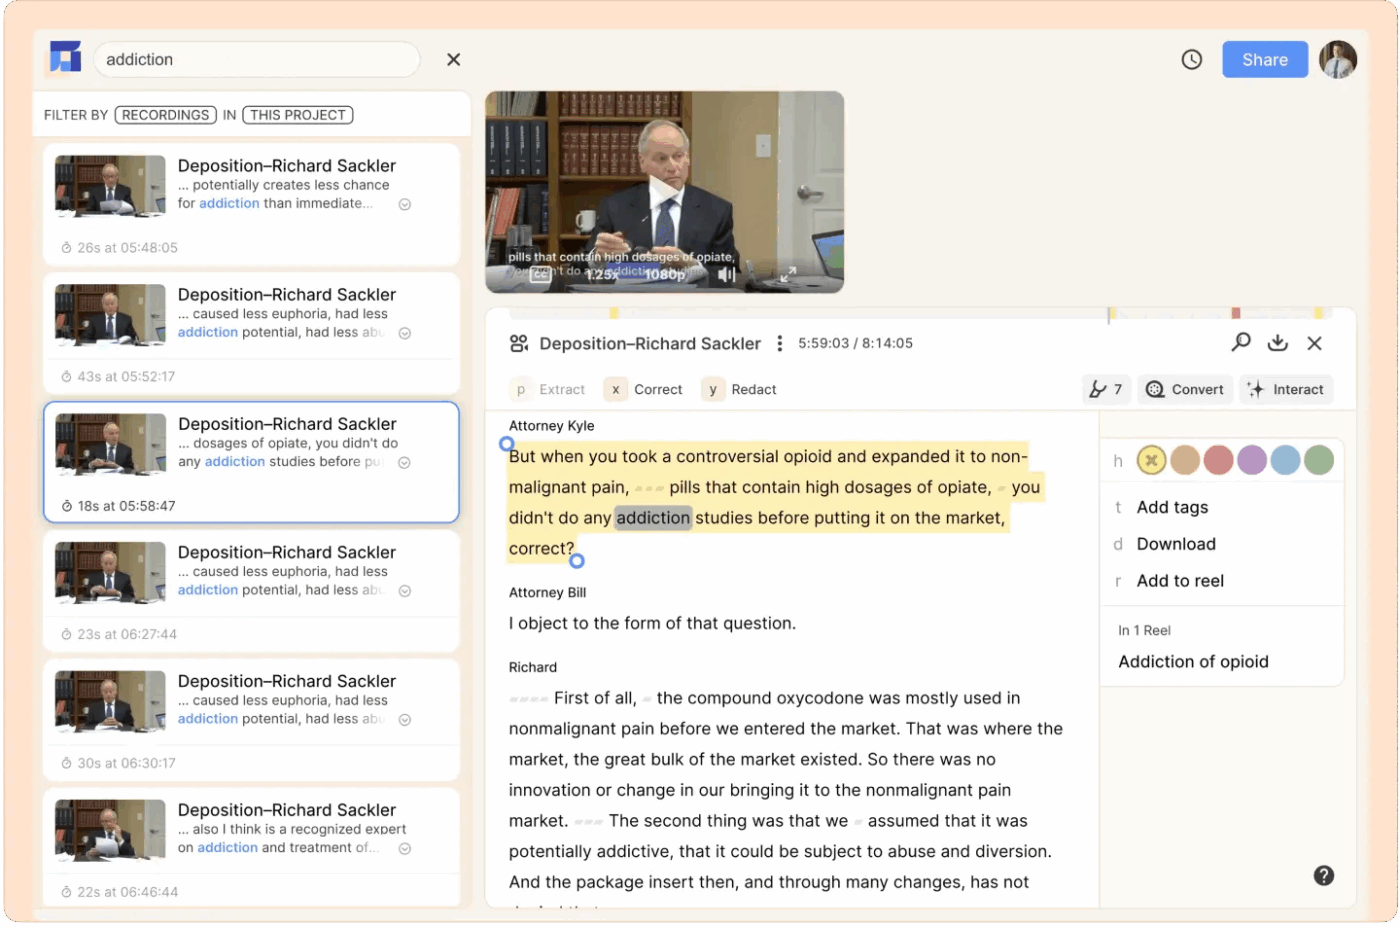The height and width of the screenshot is (928, 1400).
Task: Mute the video volume icon
Action: coord(727,274)
